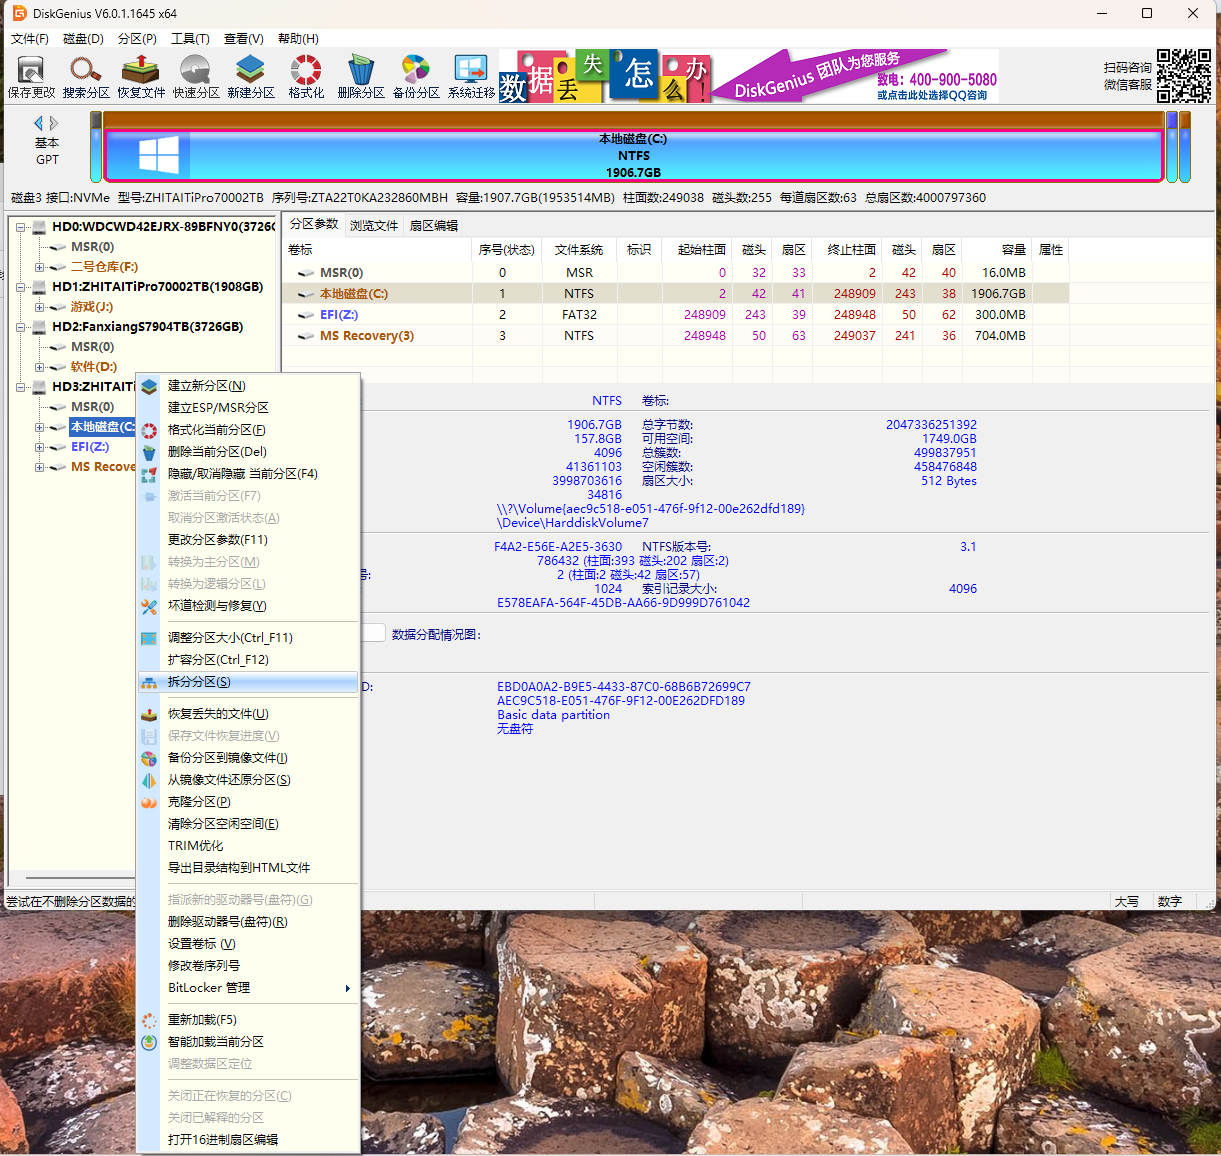
Task: Click icon beside 恢复丢失的文件(U)
Action: (149, 714)
